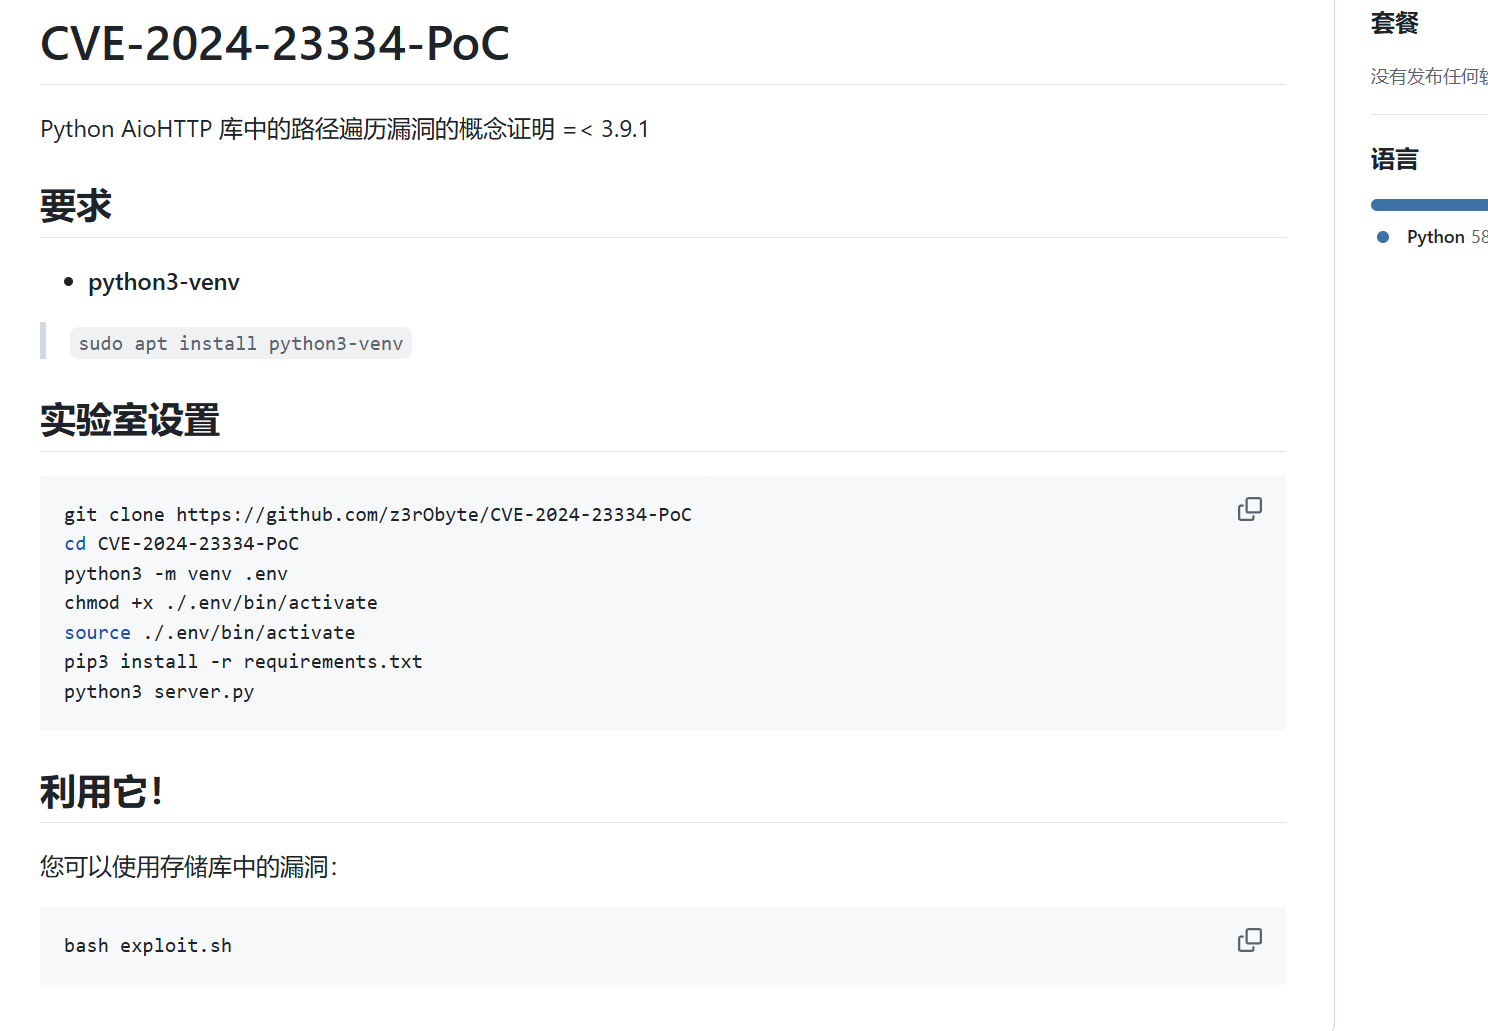Click the chmod +x activate code line
This screenshot has height=1031, width=1488.
coord(220,603)
